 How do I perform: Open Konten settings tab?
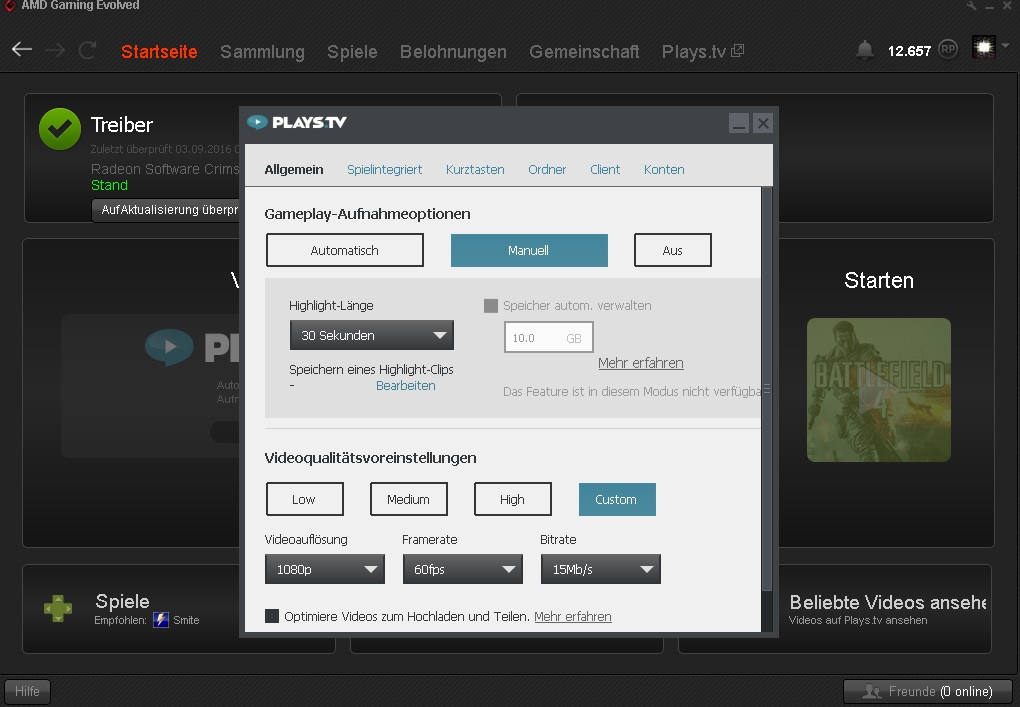click(664, 170)
